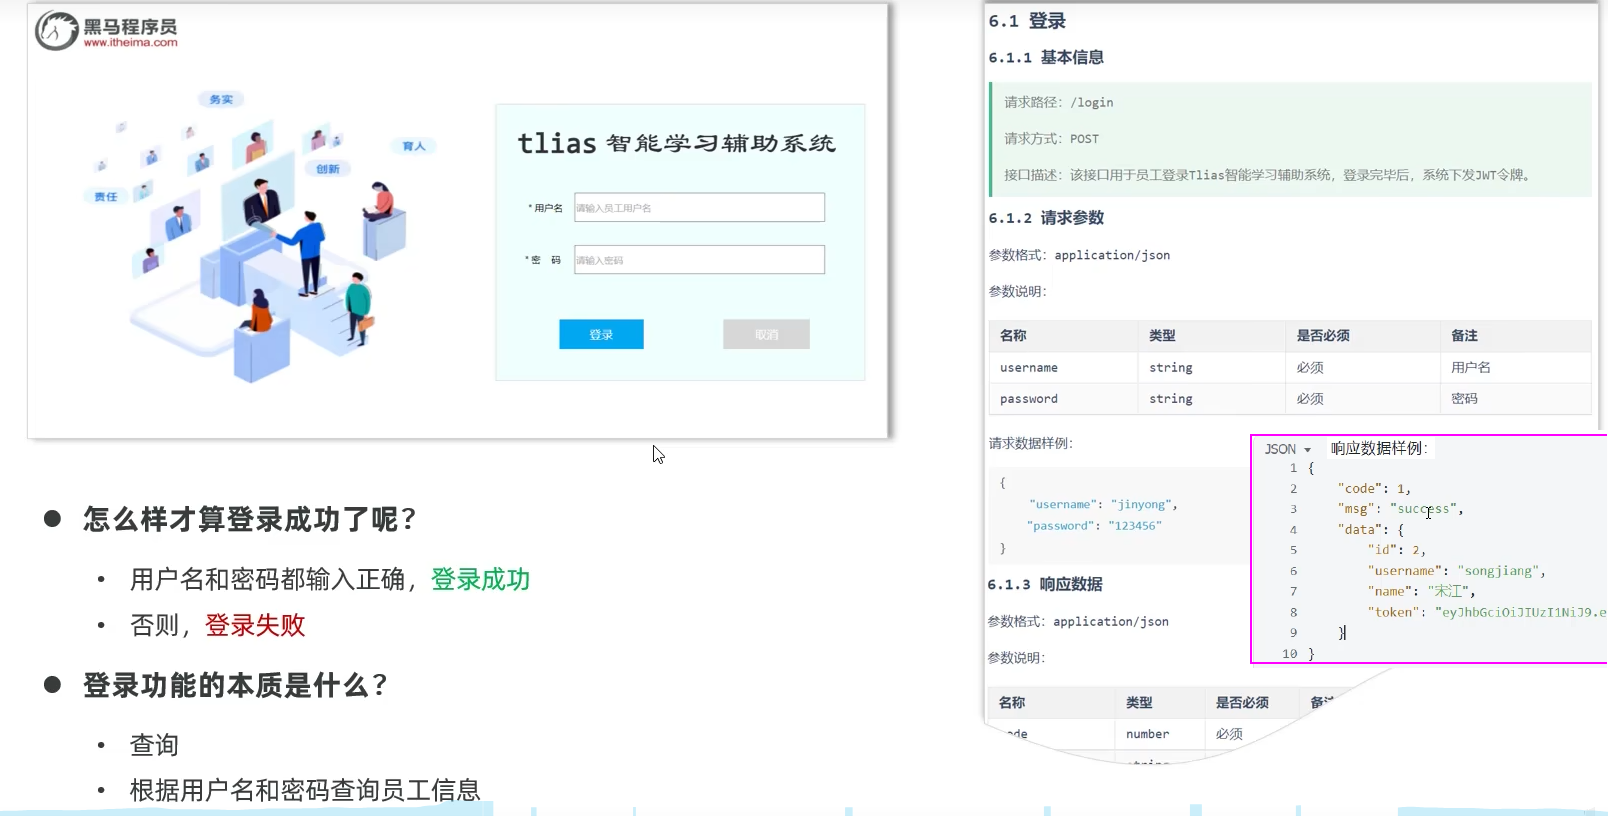
Task: Click the 密码 input field
Action: (699, 260)
